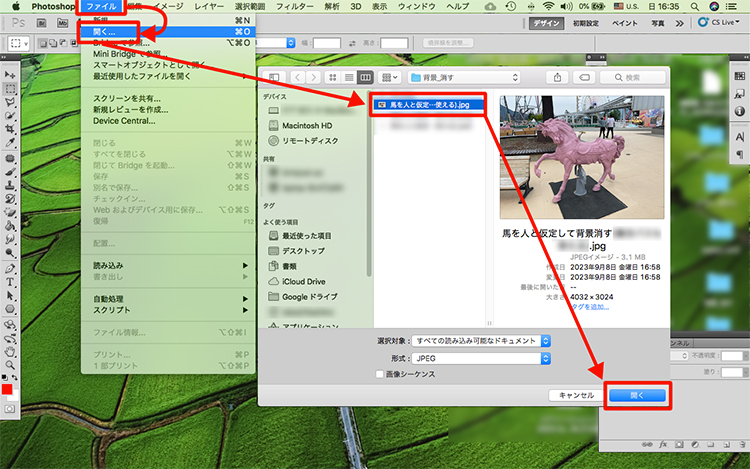750x469 pixels.
Task: Select the Dodge tool
Action: pyautogui.click(x=10, y=252)
